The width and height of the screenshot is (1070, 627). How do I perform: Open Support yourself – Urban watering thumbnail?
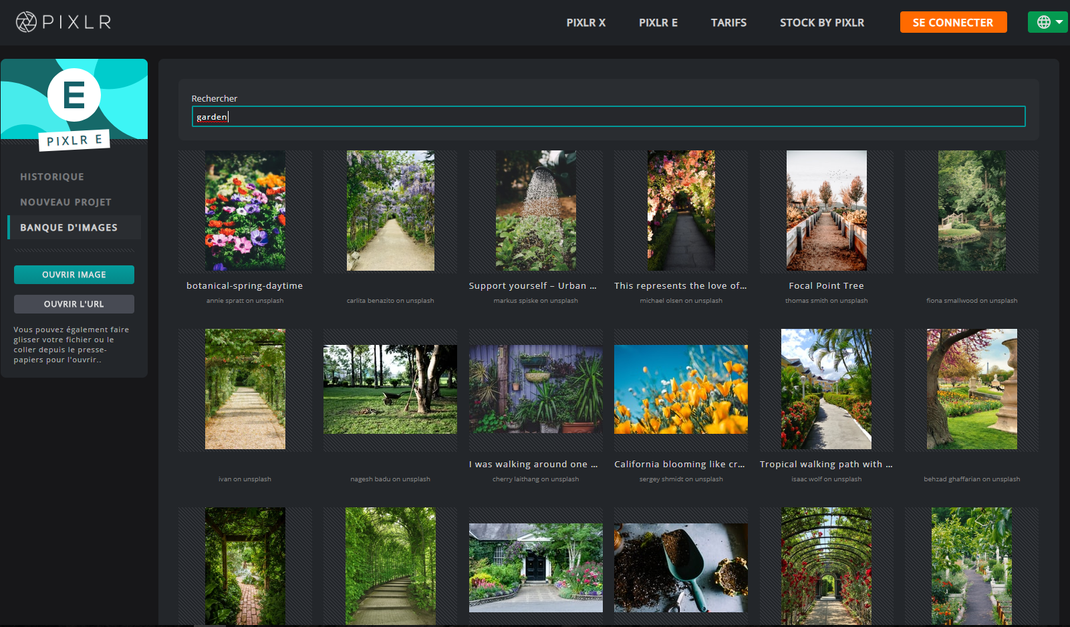536,211
